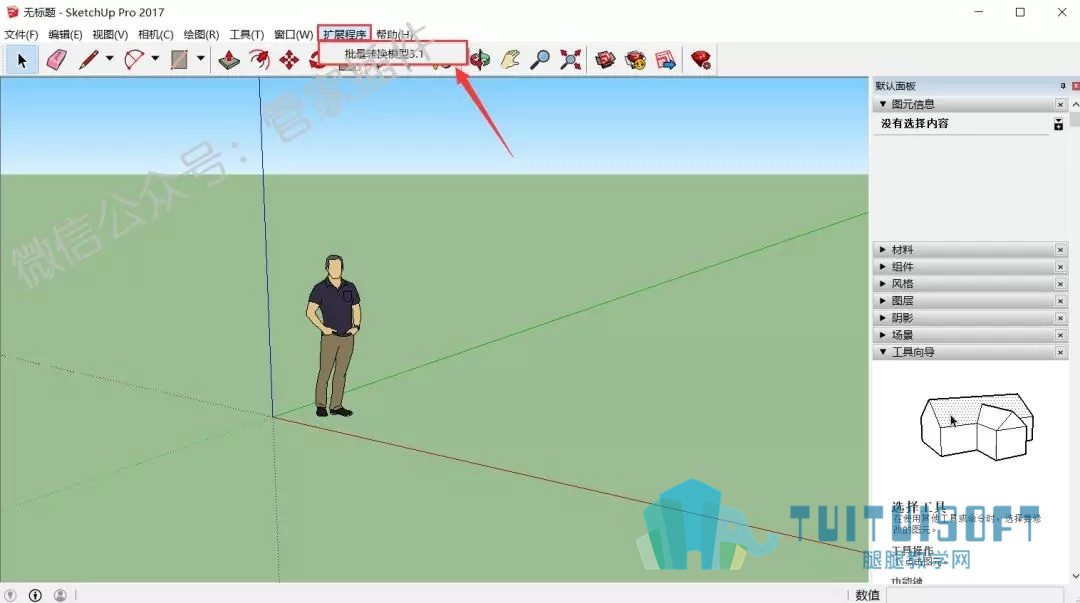Open the red ruby Extension Manager icon

[x=700, y=60]
